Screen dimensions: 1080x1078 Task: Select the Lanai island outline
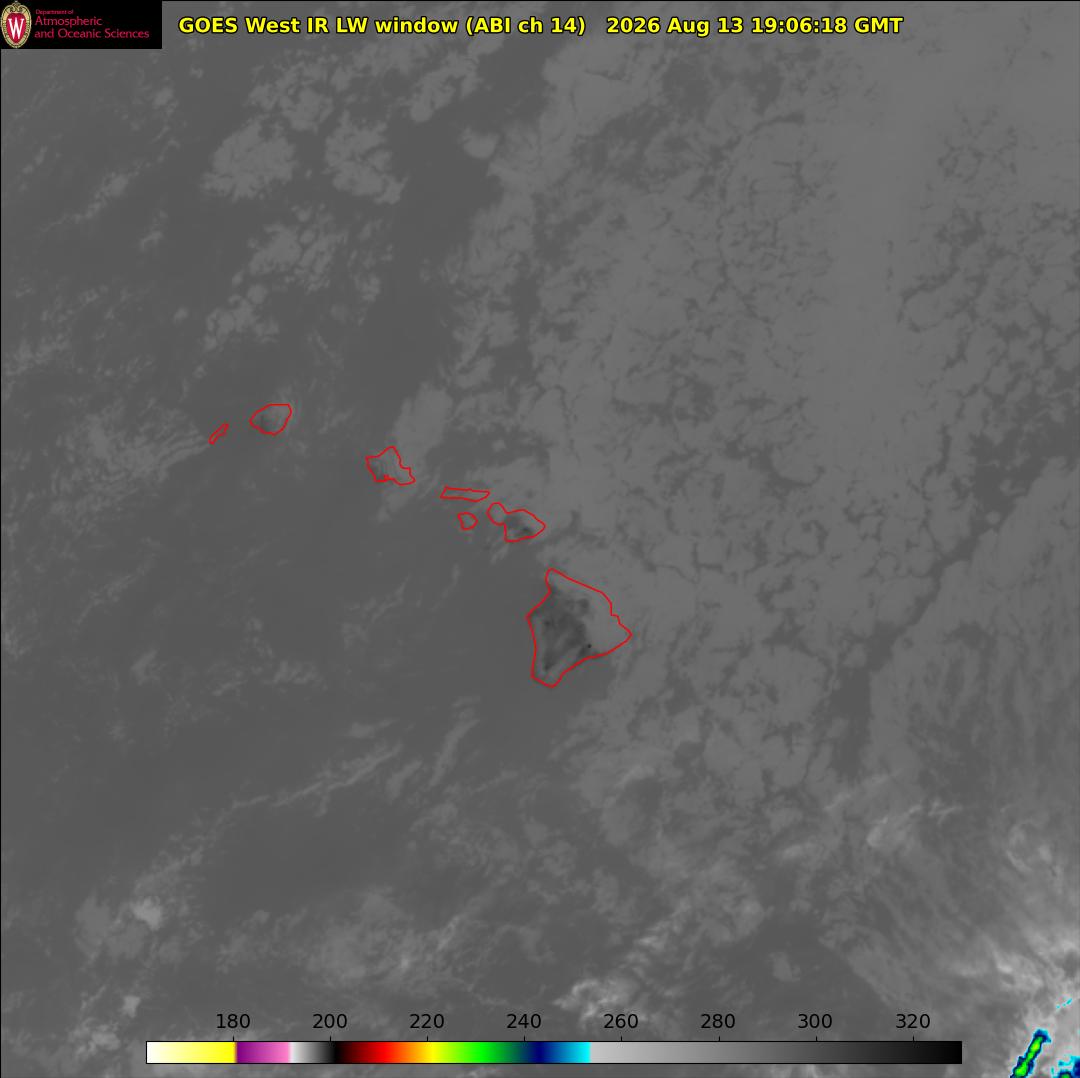(468, 521)
